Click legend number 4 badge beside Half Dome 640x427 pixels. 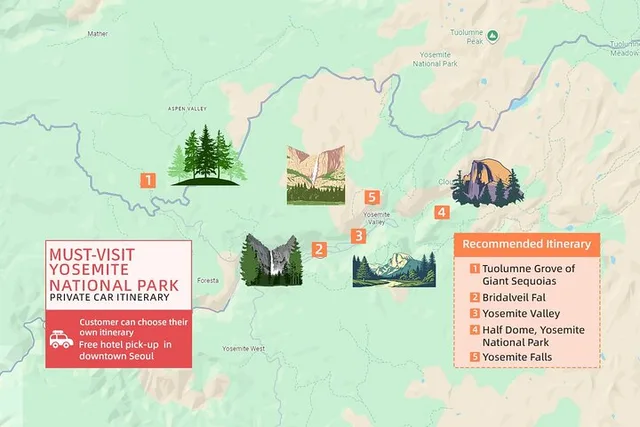click(474, 329)
